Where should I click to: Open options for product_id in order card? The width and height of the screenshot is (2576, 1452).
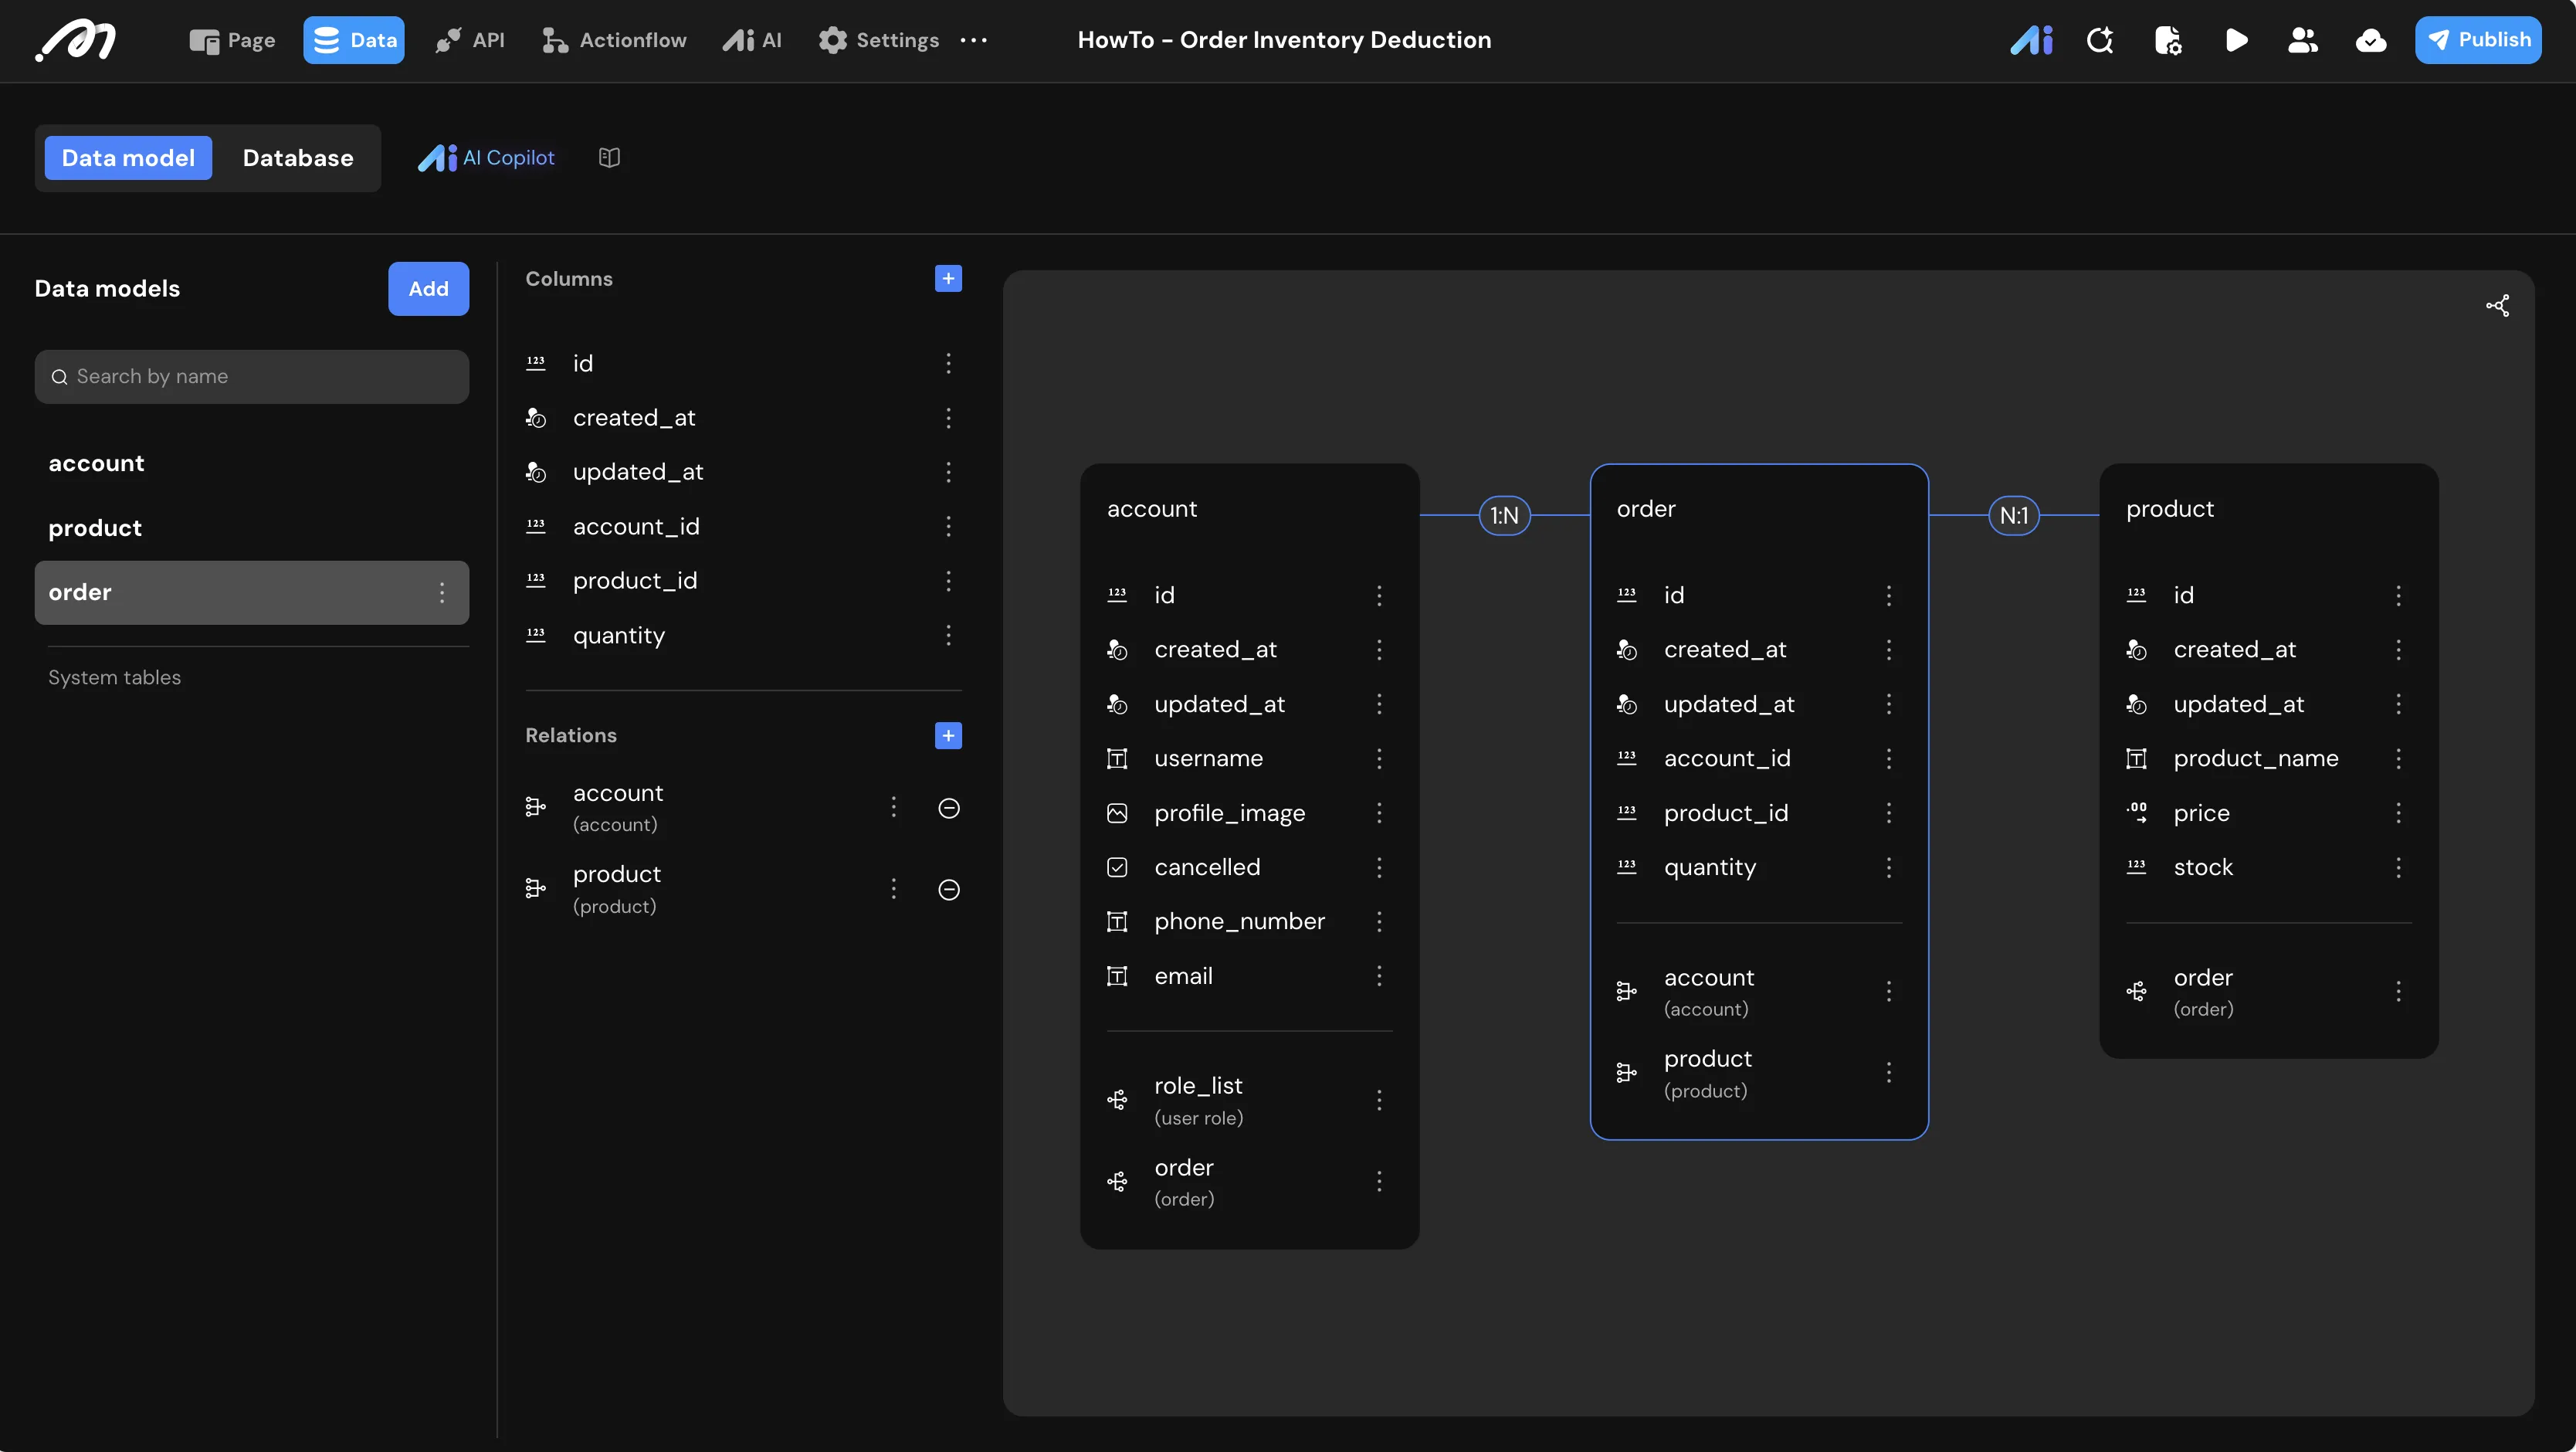[x=1889, y=813]
